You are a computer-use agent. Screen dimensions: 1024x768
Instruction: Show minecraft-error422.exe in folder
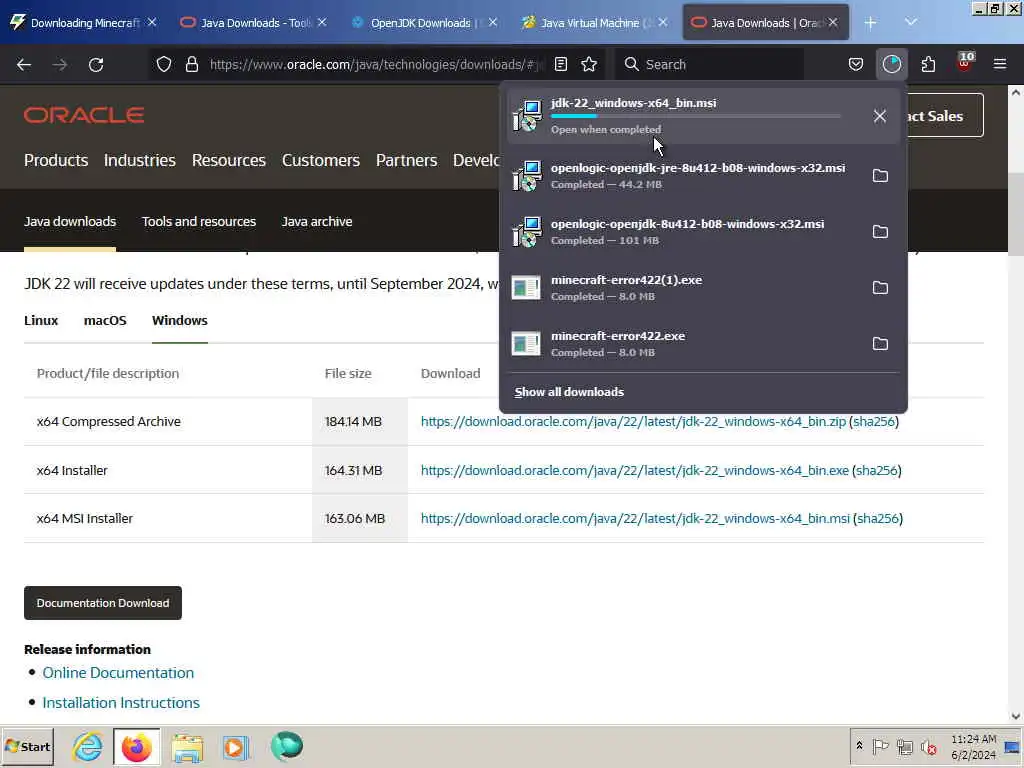coord(880,344)
